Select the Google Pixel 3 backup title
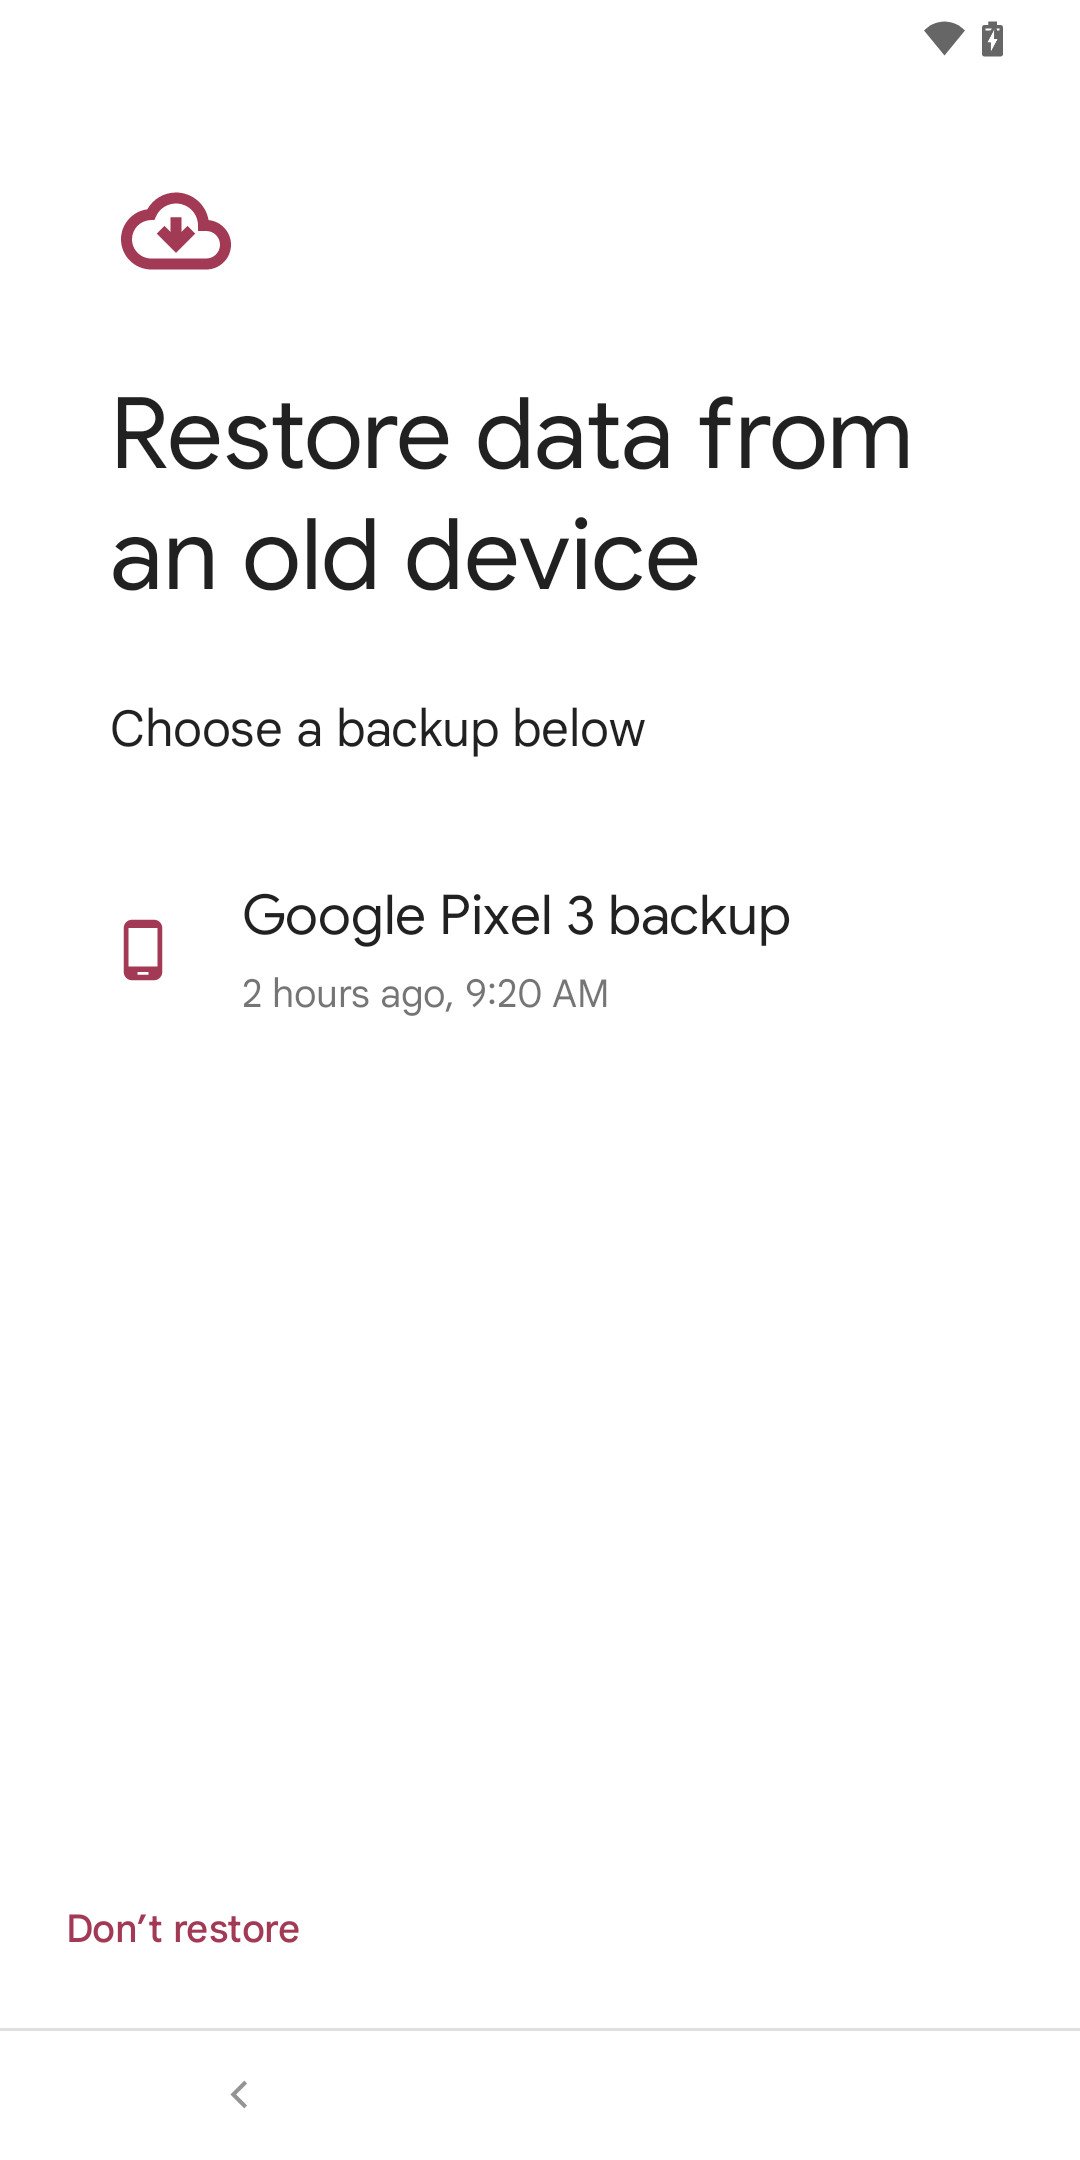Screen dimensions: 1080x2160 tap(516, 916)
